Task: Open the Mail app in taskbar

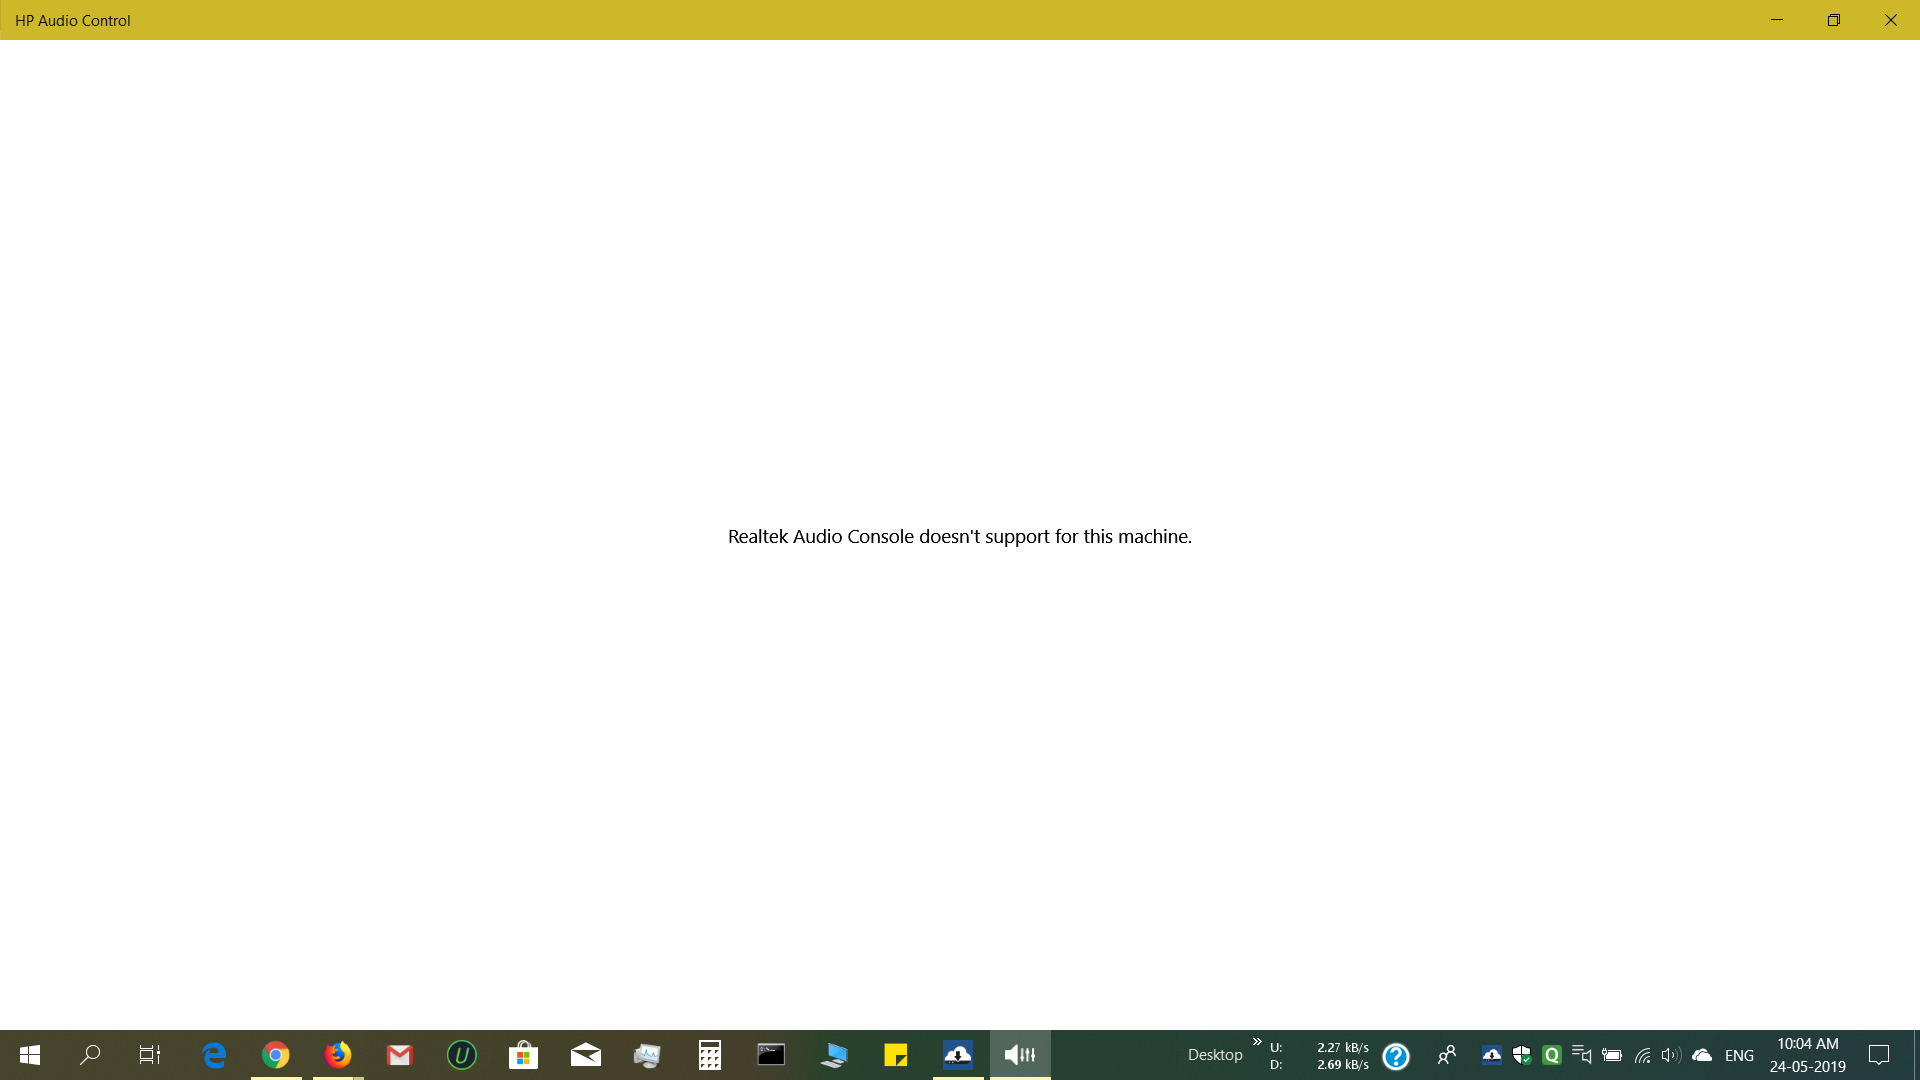Action: [586, 1055]
